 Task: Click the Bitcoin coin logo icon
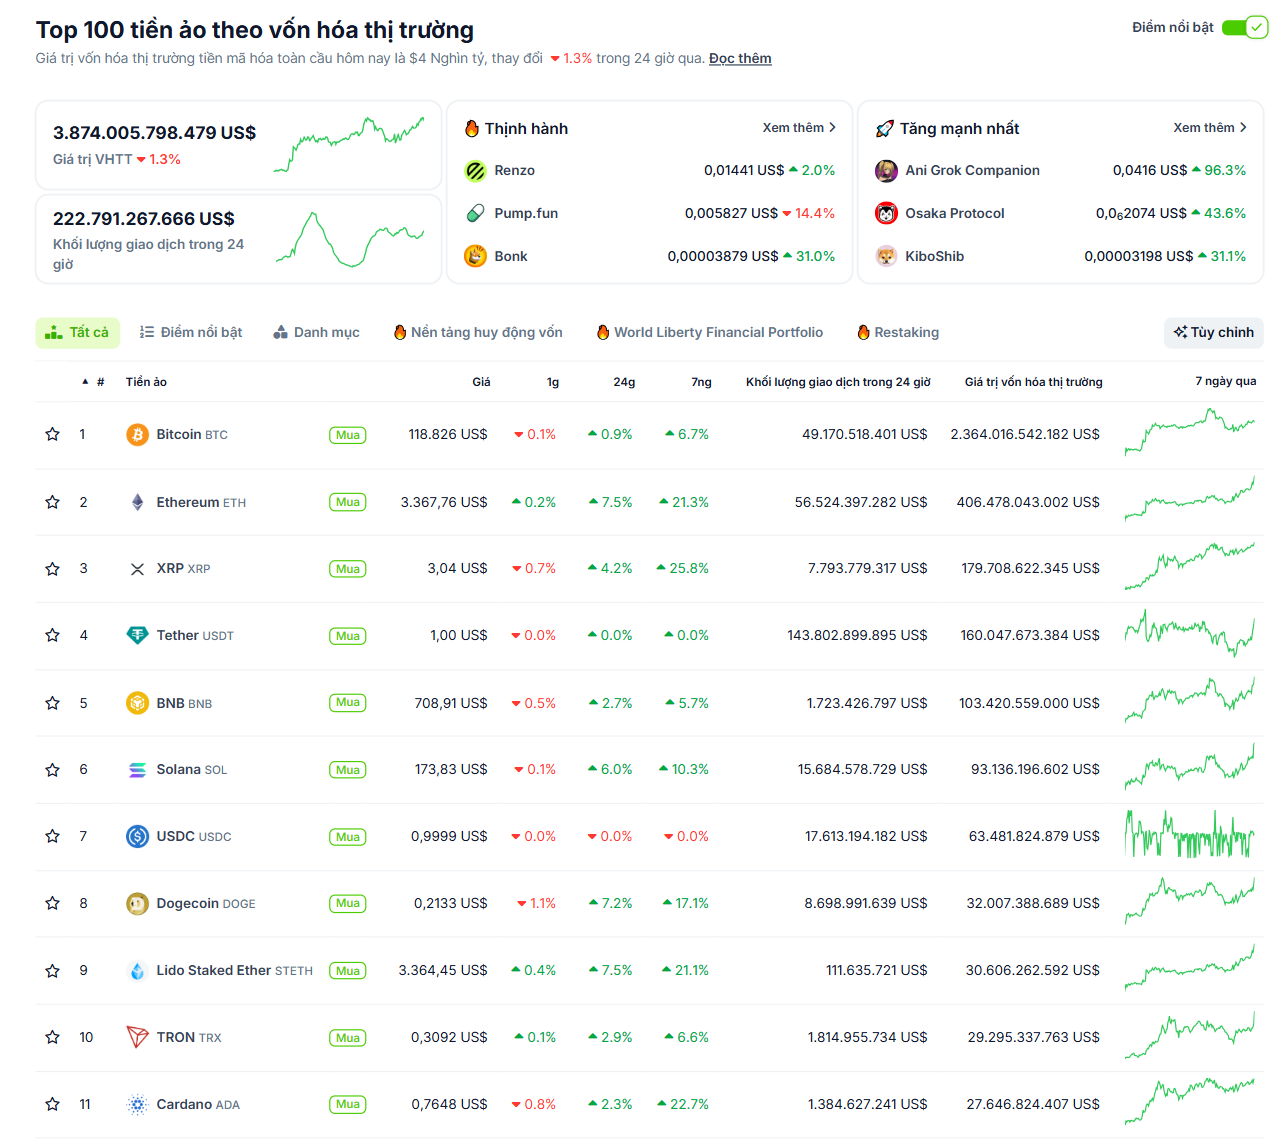[137, 435]
